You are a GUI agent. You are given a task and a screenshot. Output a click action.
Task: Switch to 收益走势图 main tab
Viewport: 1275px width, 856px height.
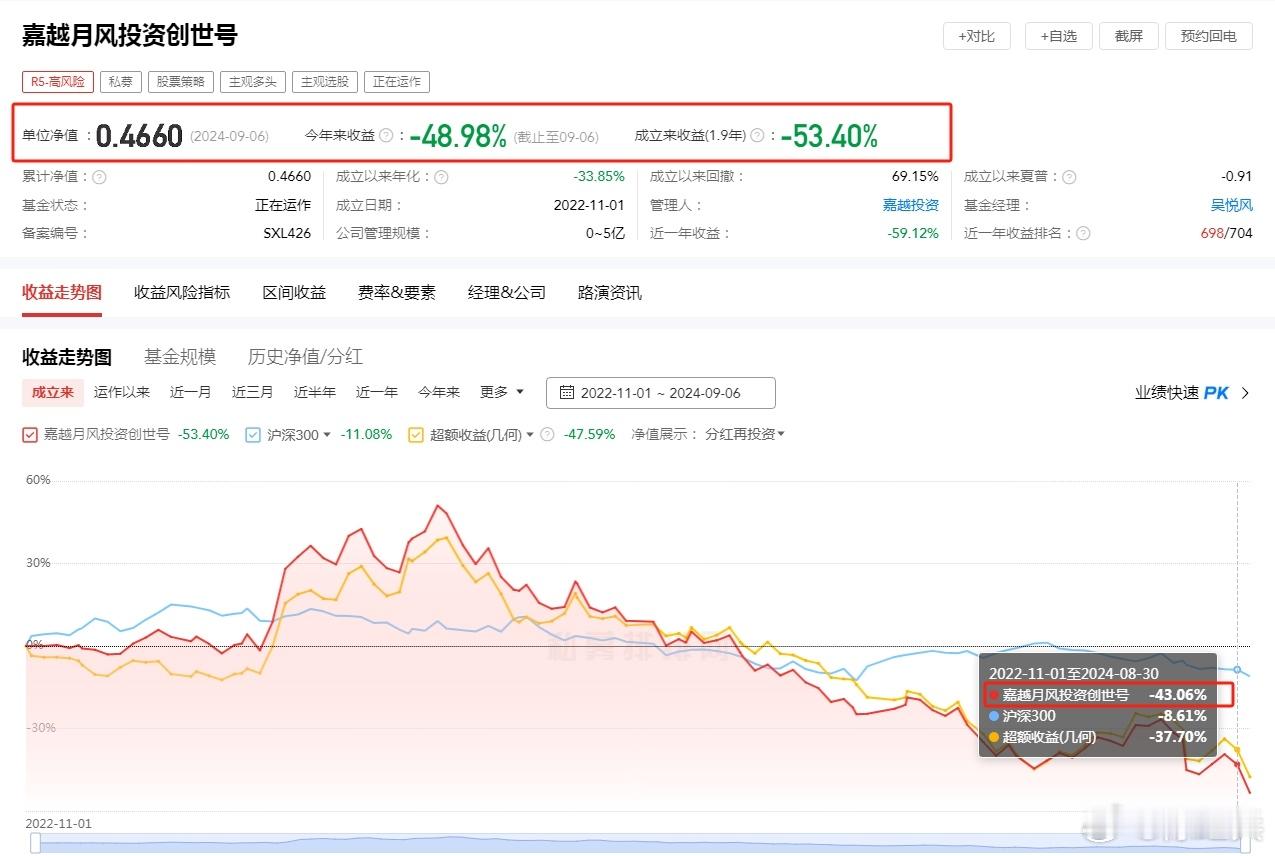coord(62,292)
